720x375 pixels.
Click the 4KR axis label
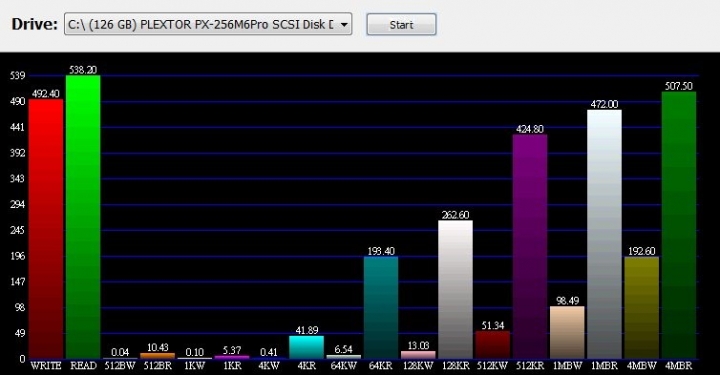click(307, 366)
